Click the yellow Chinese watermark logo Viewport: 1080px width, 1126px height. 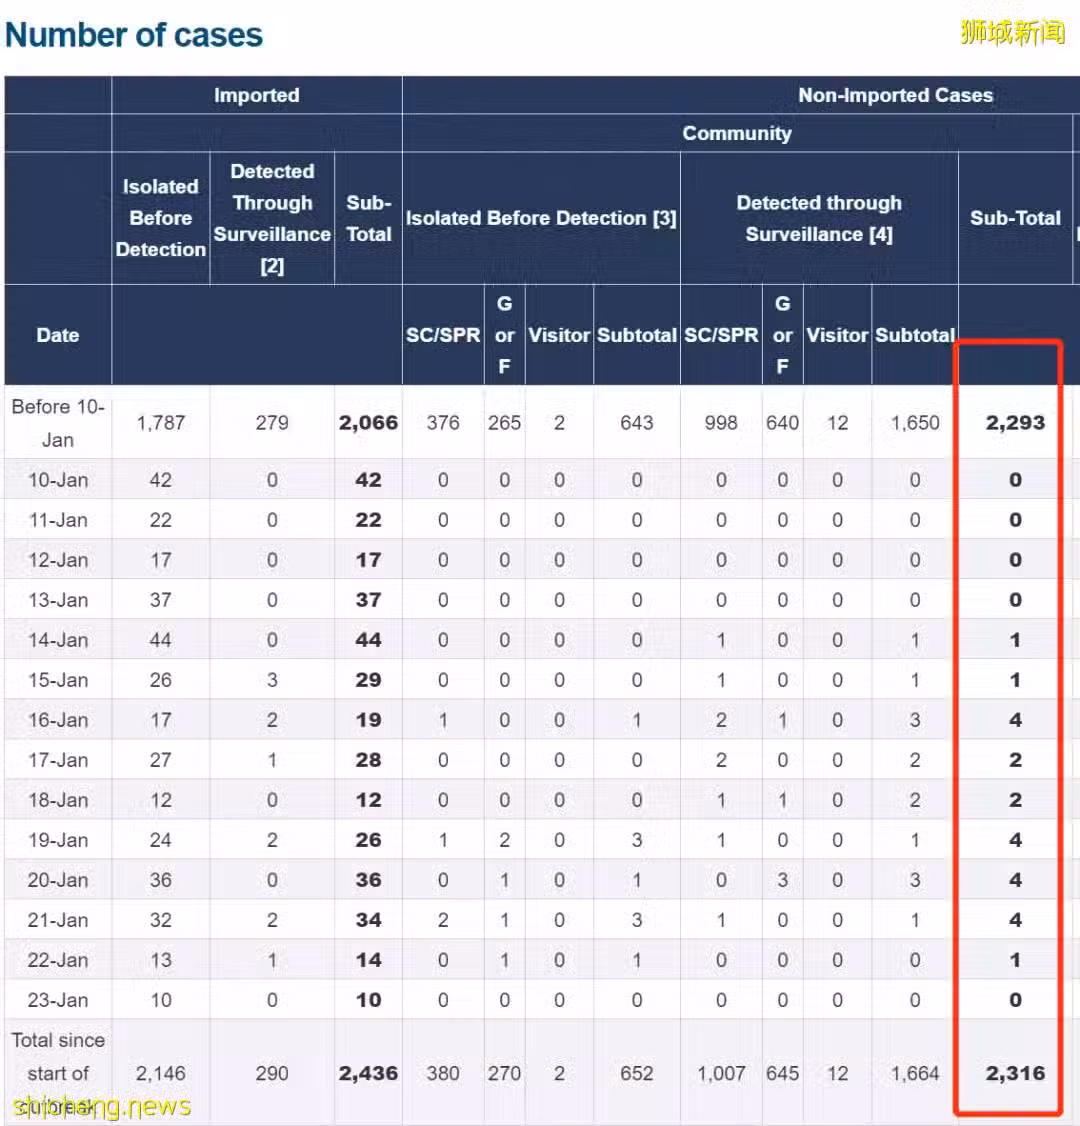click(1012, 32)
